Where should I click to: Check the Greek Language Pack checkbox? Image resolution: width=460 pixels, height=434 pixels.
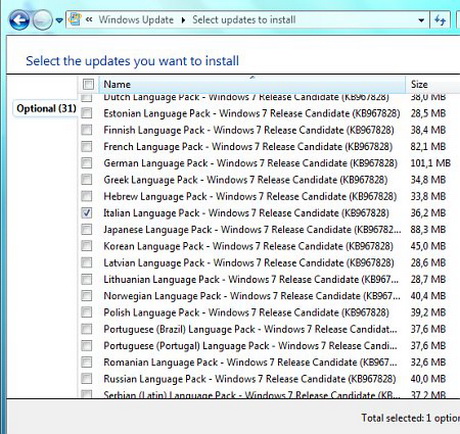[87, 180]
